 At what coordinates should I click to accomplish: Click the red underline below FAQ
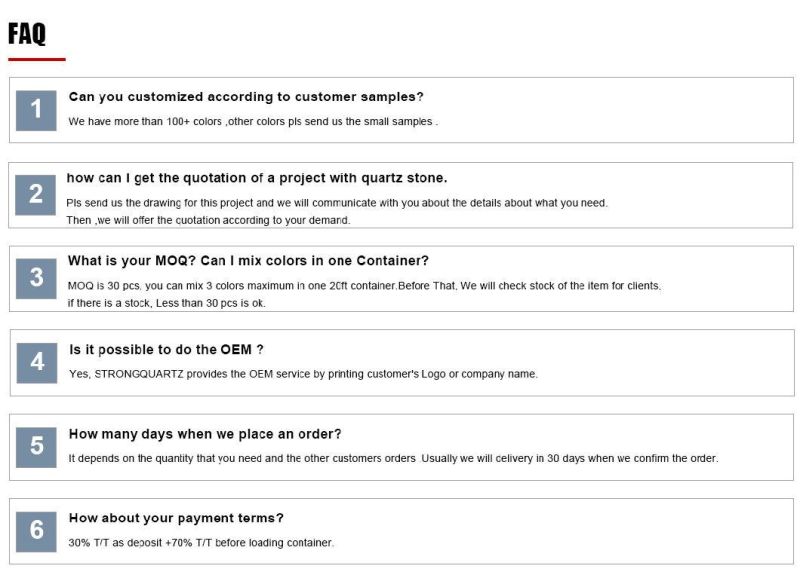point(37,59)
